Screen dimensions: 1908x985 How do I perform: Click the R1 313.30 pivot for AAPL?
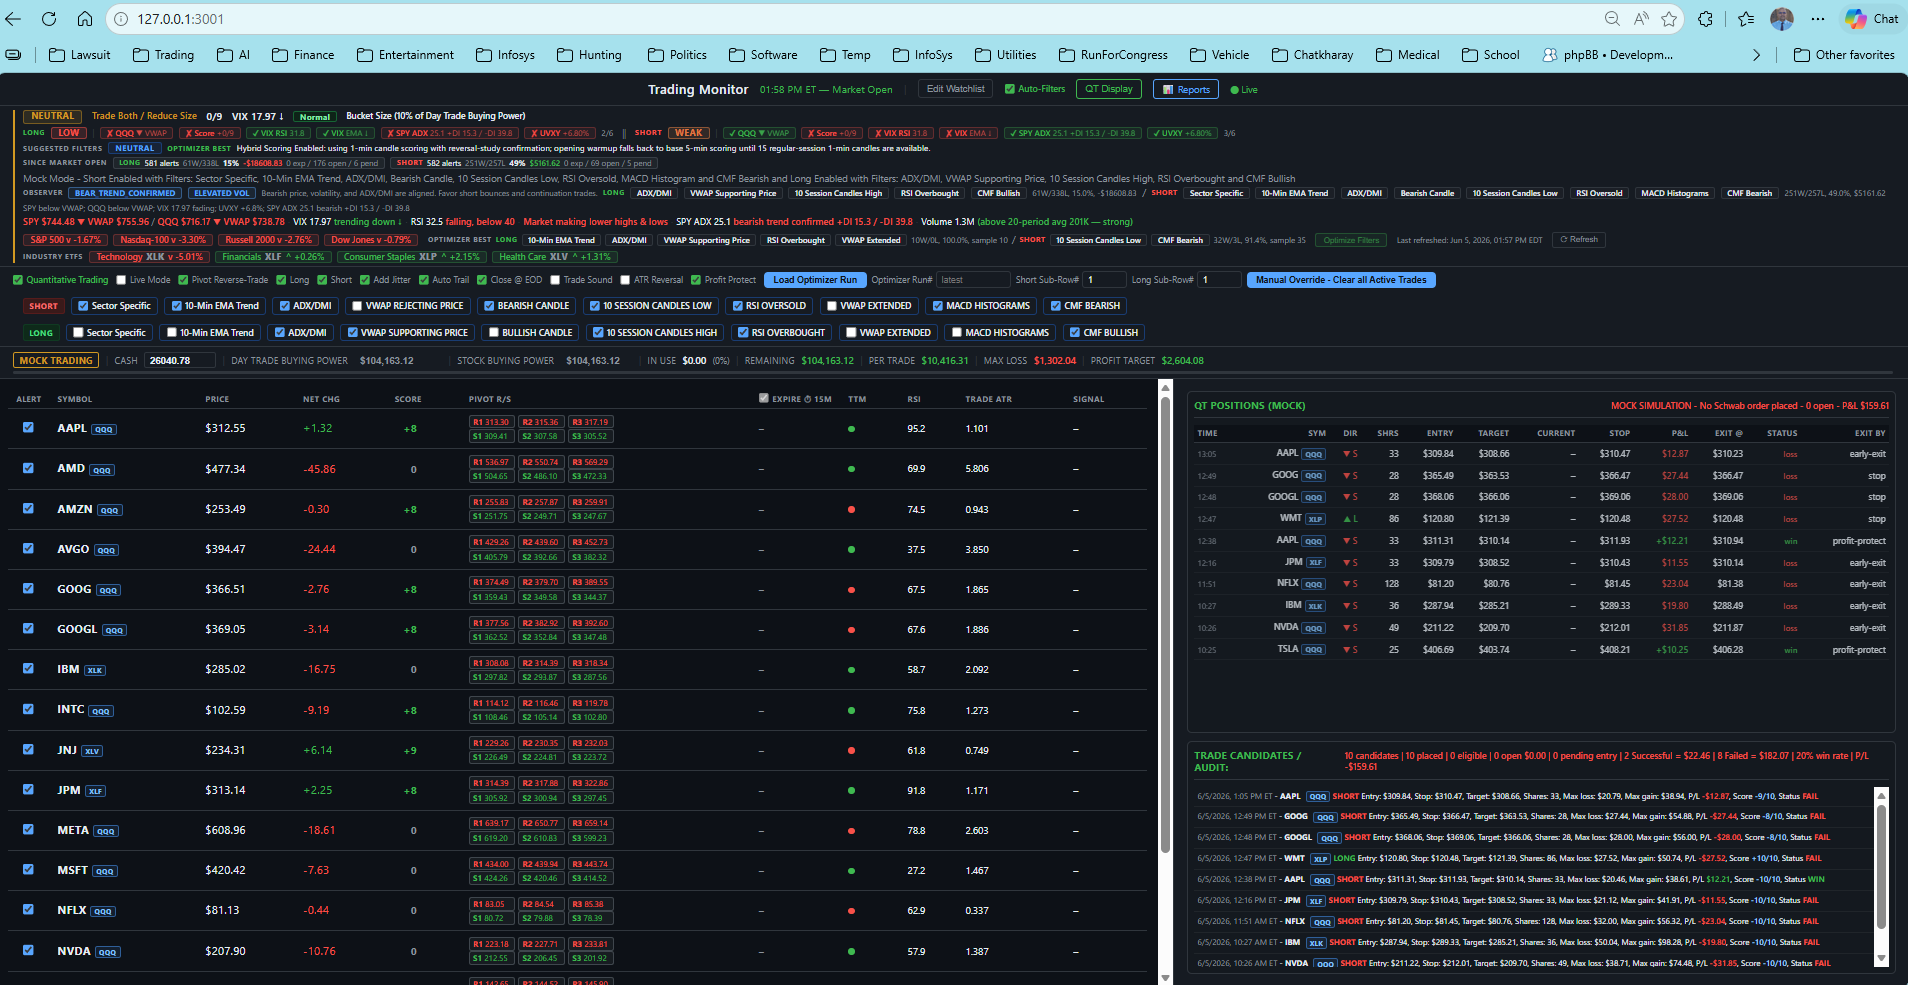[x=491, y=422]
